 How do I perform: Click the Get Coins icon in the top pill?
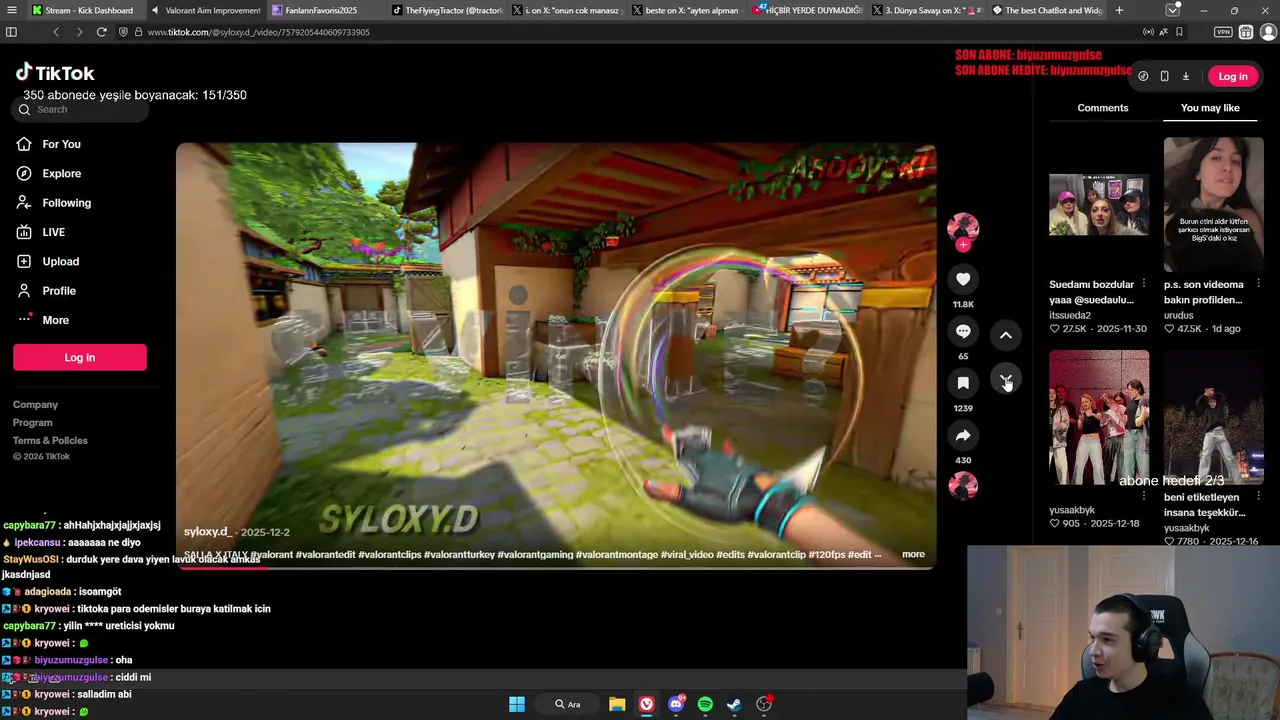tap(1143, 76)
